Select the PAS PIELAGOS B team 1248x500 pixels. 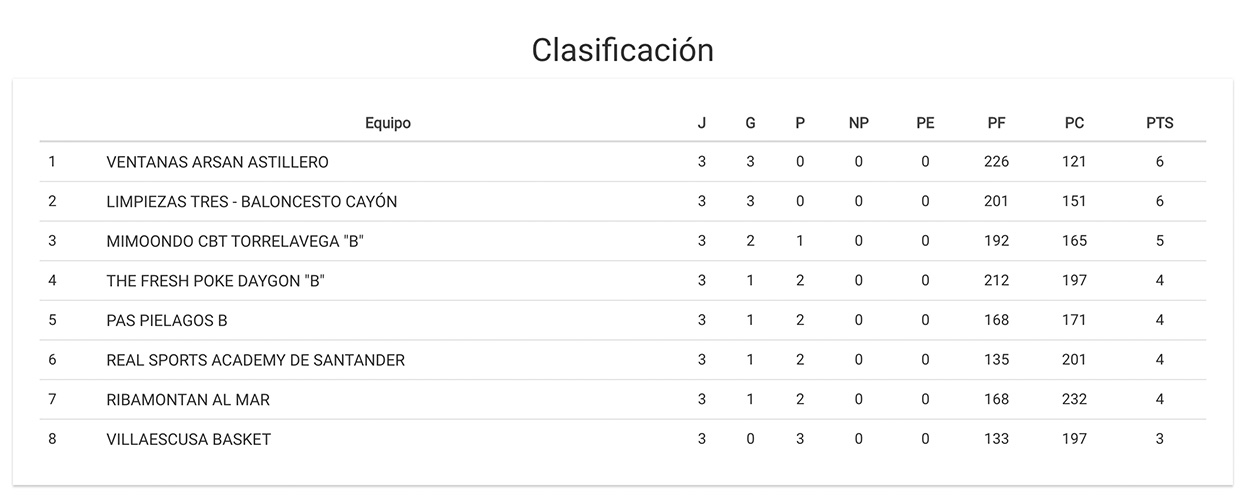pyautogui.click(x=167, y=320)
